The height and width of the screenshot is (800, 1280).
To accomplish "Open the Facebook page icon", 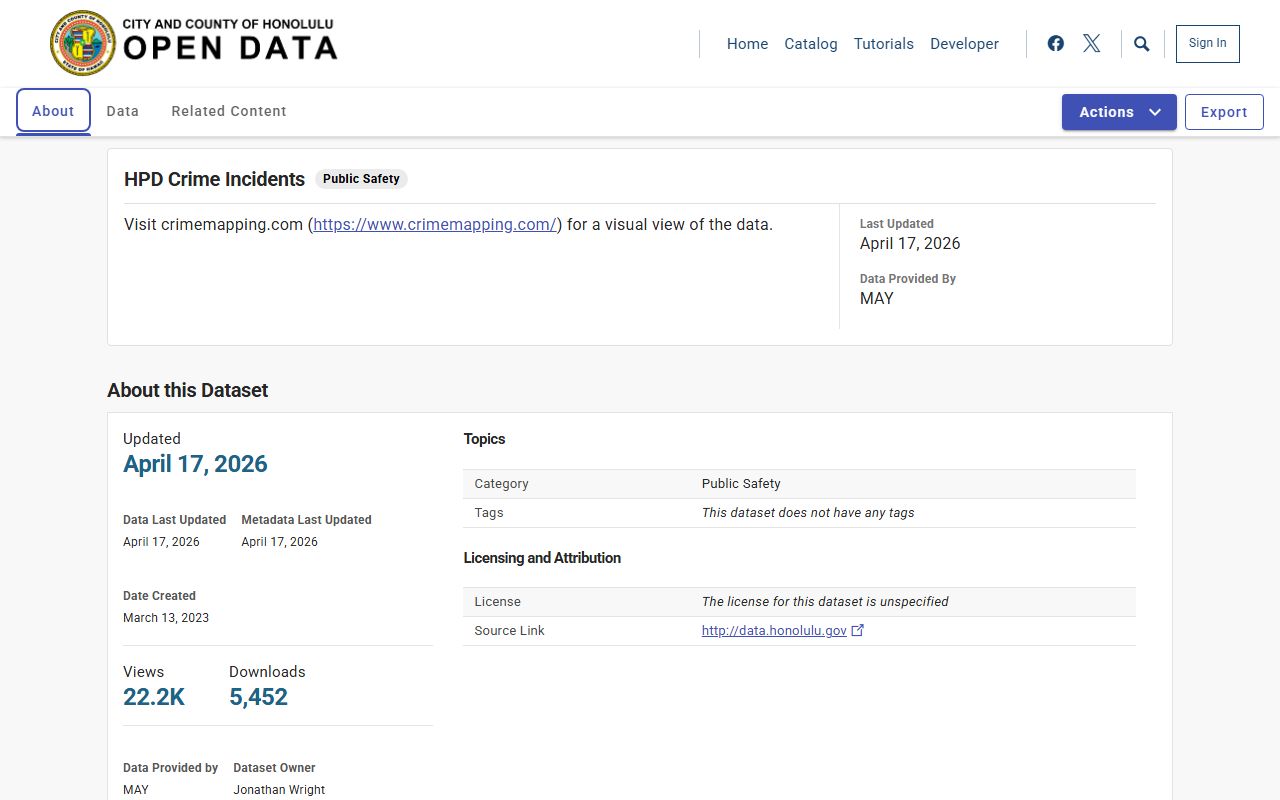I will pyautogui.click(x=1055, y=43).
